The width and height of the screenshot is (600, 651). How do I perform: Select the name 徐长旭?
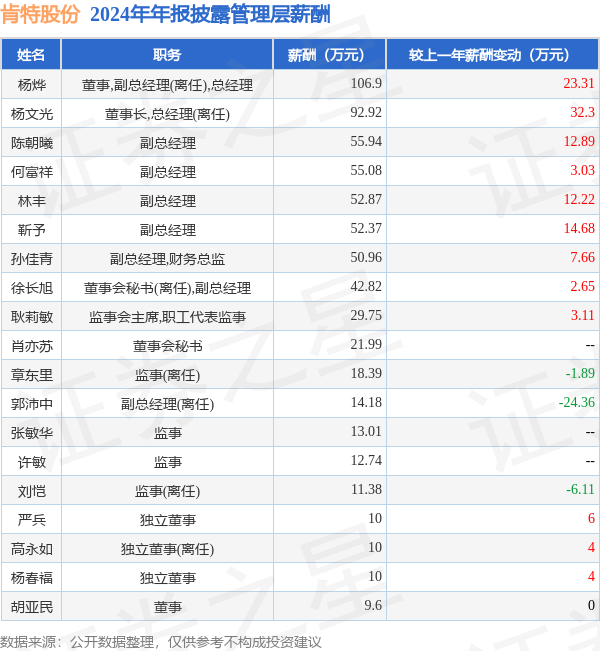pos(32,288)
